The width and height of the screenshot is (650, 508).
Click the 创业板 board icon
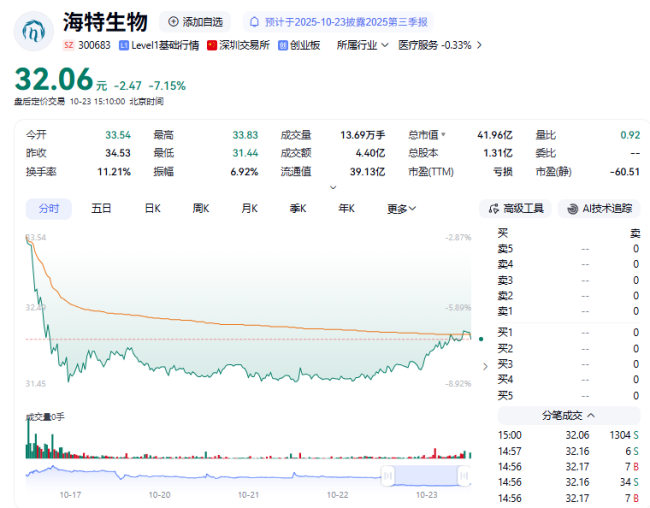point(284,45)
